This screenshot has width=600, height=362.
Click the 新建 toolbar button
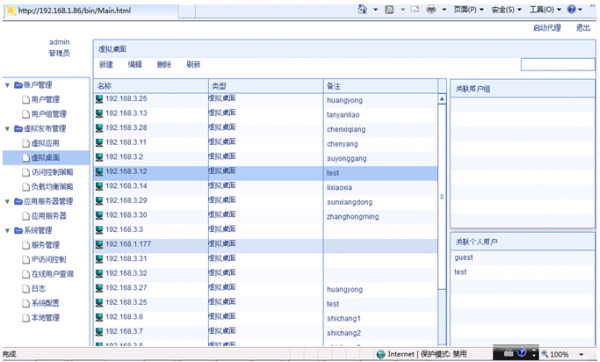tap(106, 64)
